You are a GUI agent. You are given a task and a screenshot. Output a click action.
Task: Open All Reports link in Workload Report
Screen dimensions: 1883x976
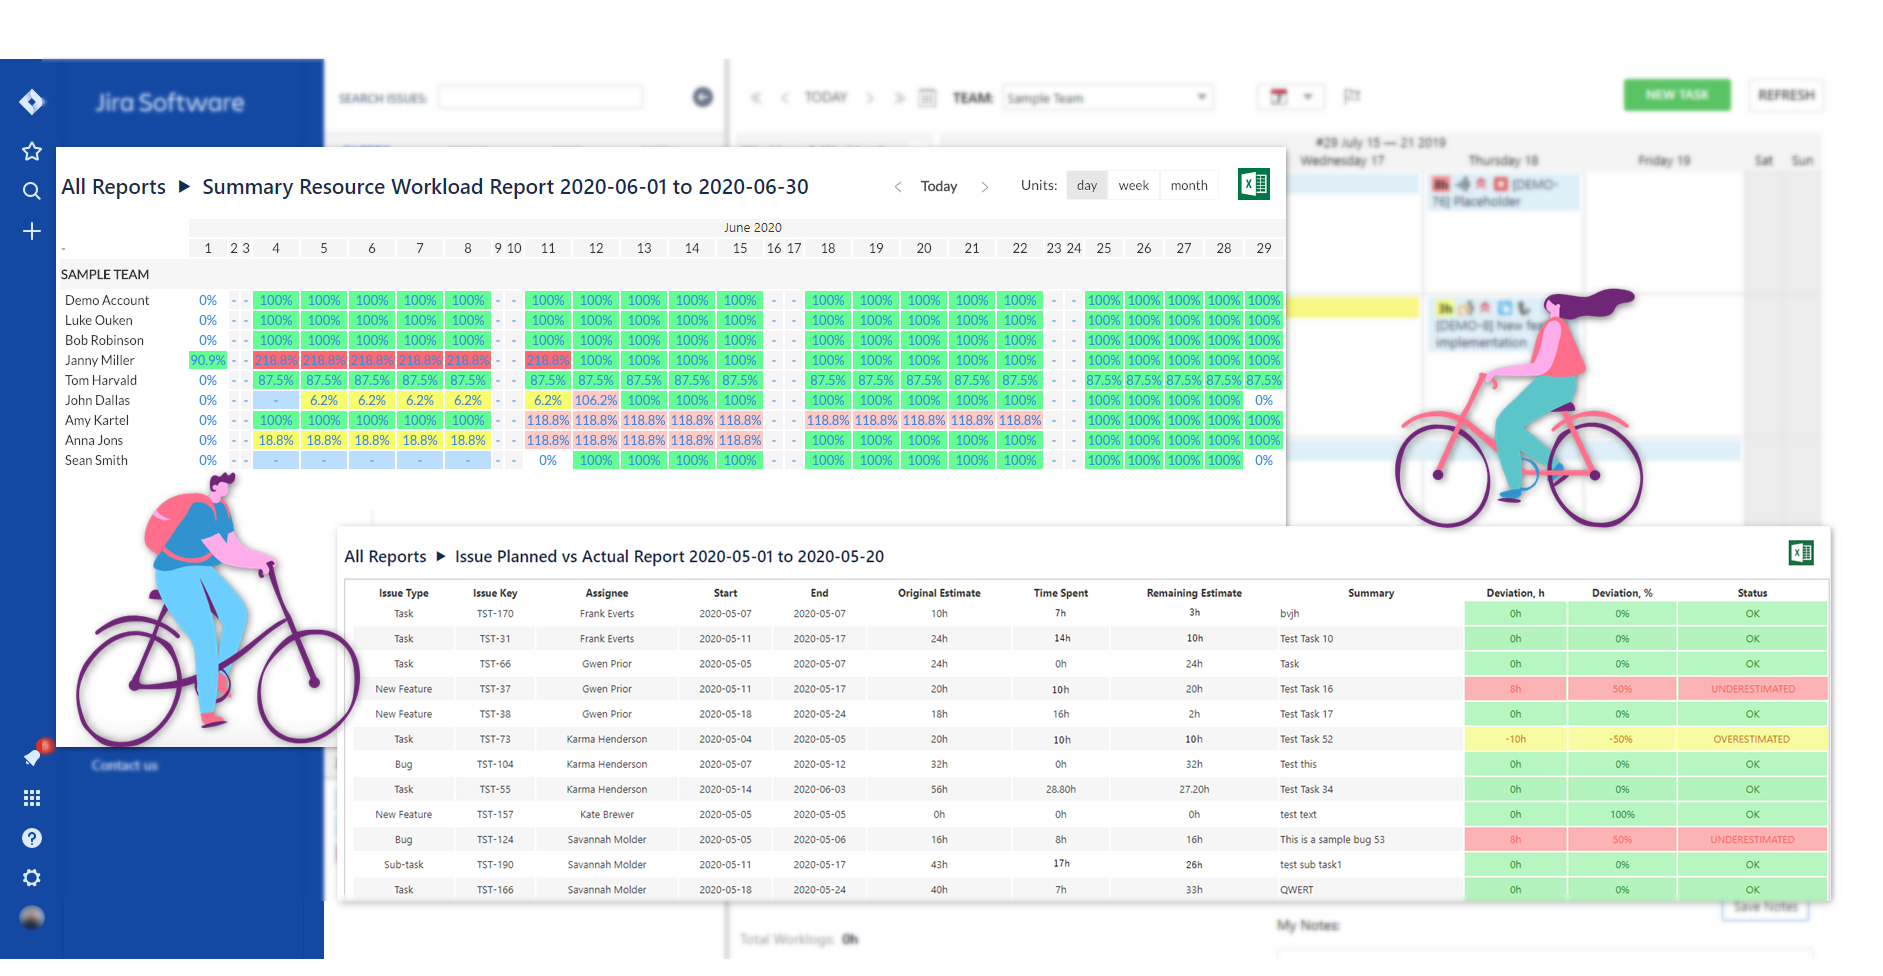114,187
